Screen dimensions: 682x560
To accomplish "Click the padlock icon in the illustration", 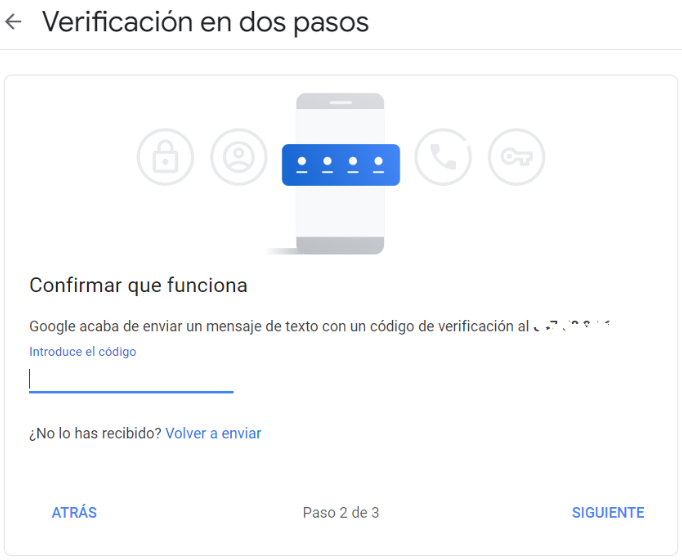I will [165, 157].
